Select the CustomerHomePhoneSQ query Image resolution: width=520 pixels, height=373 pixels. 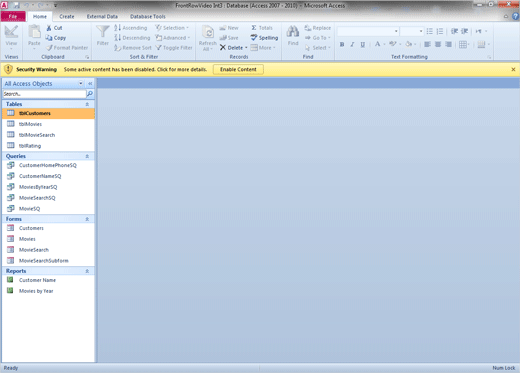[48, 165]
